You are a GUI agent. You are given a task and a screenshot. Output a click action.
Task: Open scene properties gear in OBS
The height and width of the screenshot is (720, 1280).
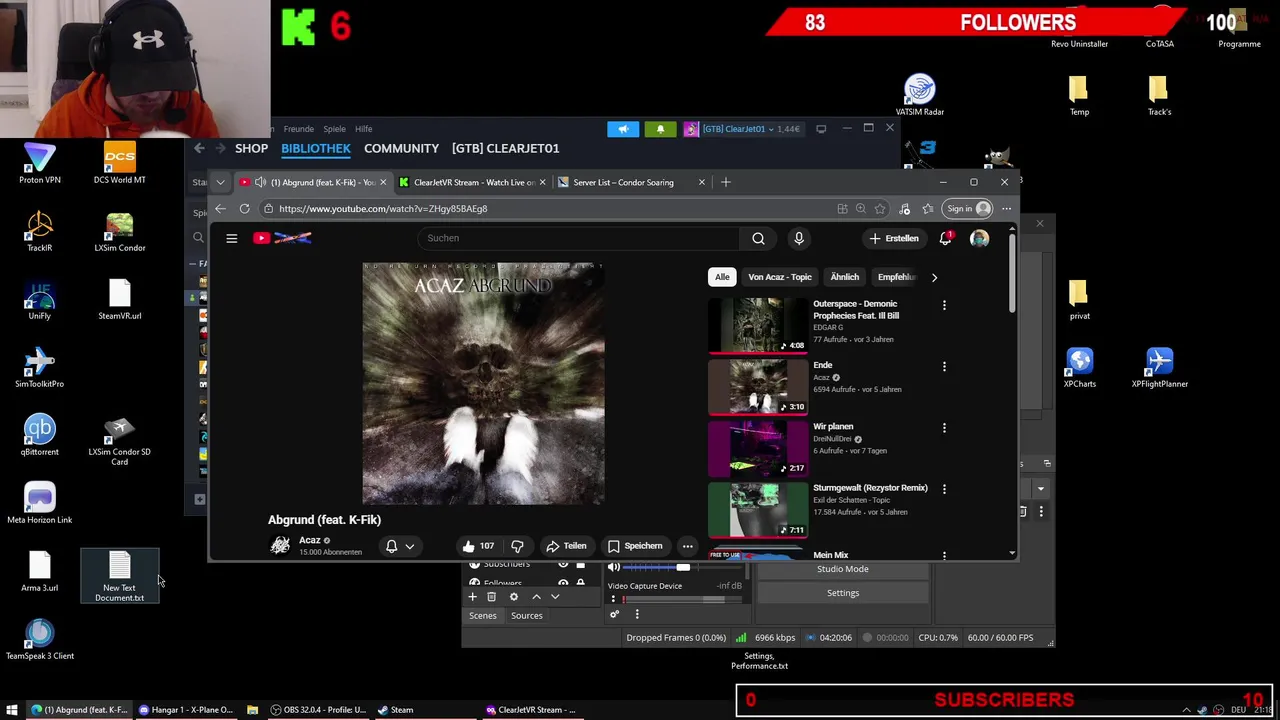(x=514, y=597)
